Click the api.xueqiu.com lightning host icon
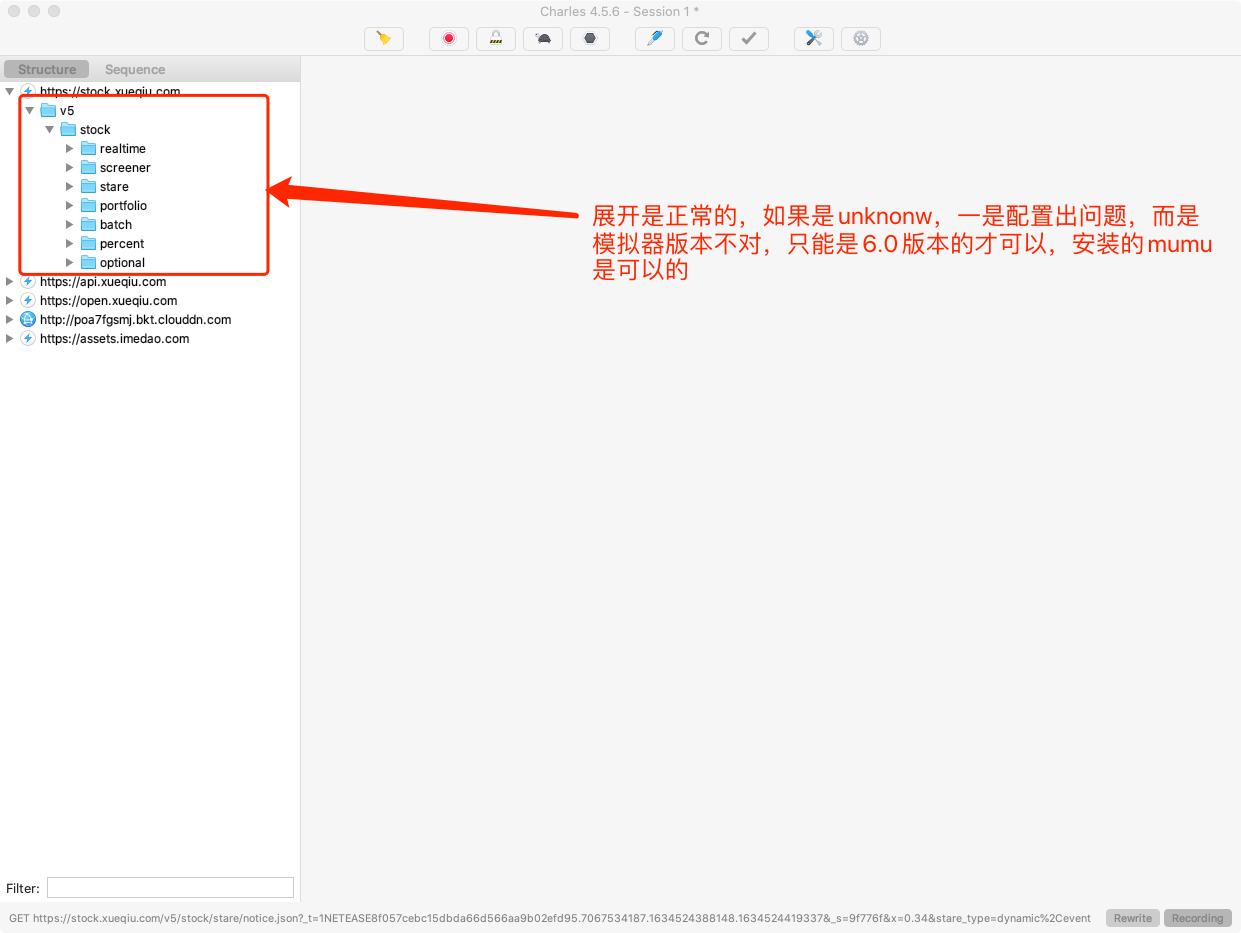Image resolution: width=1241 pixels, height=933 pixels. click(x=28, y=281)
